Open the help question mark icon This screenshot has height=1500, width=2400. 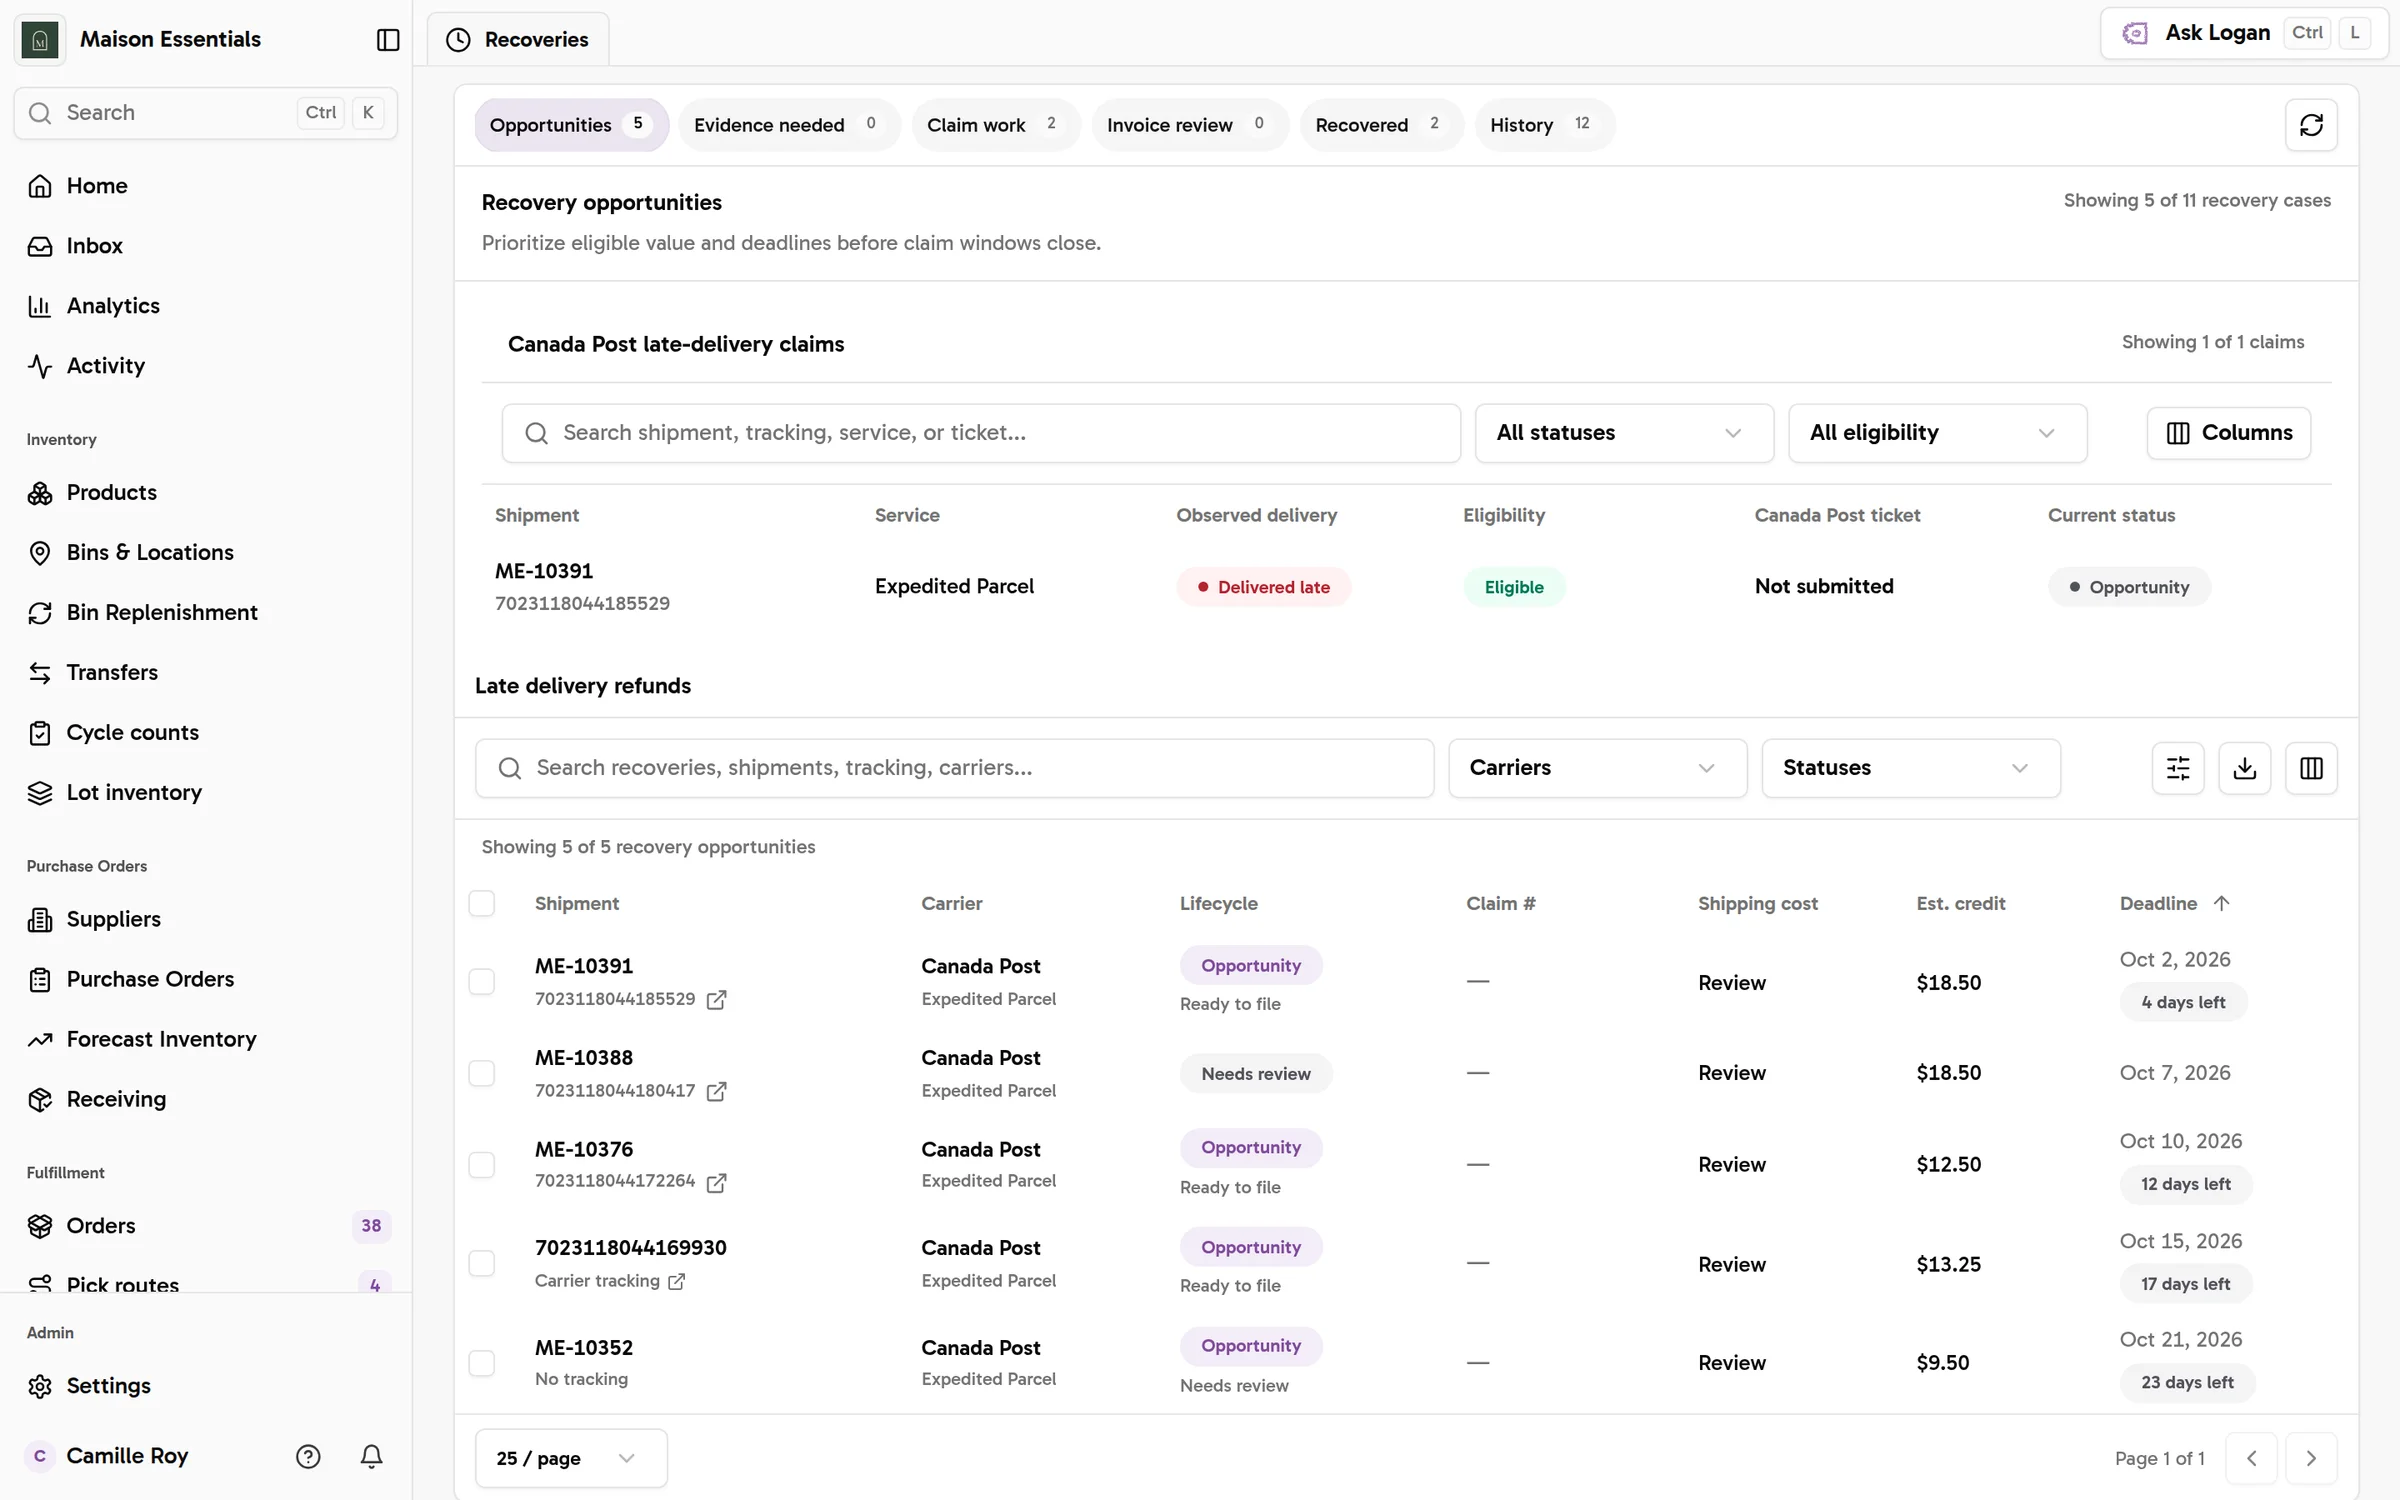308,1456
